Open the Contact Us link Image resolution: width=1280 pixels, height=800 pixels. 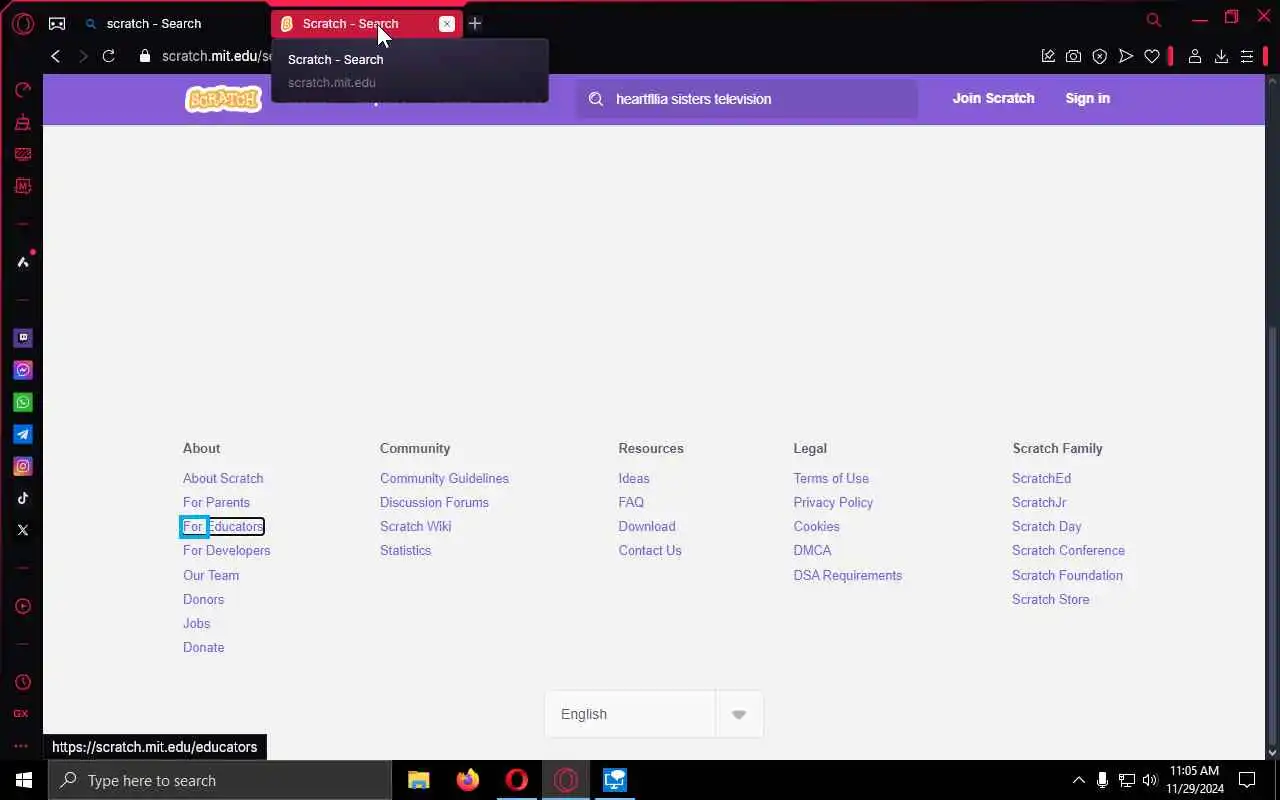tap(650, 550)
